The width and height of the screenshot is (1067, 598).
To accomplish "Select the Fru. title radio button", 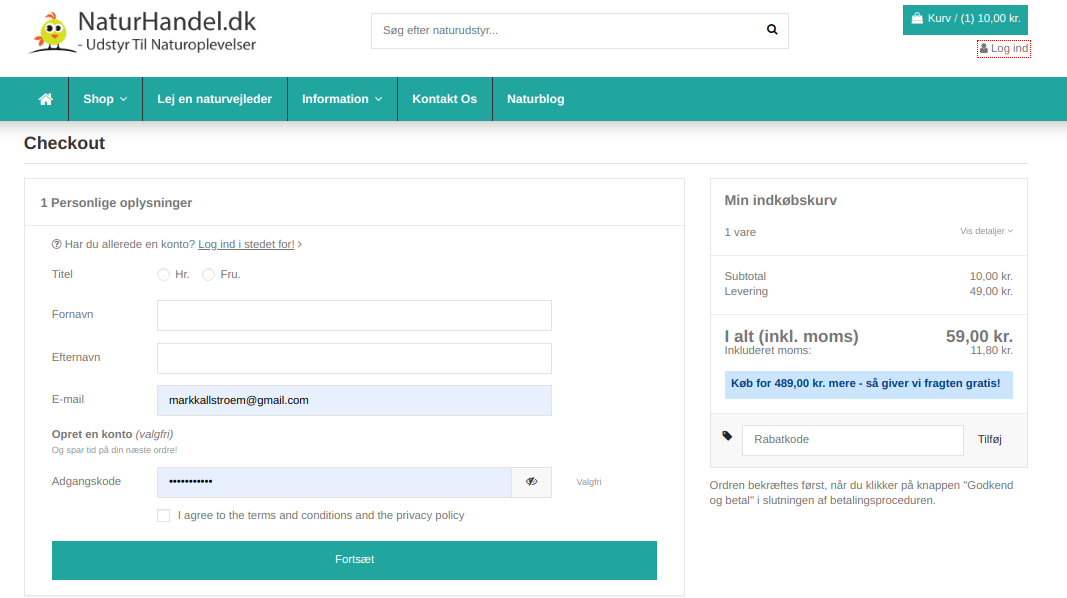I will tap(208, 274).
